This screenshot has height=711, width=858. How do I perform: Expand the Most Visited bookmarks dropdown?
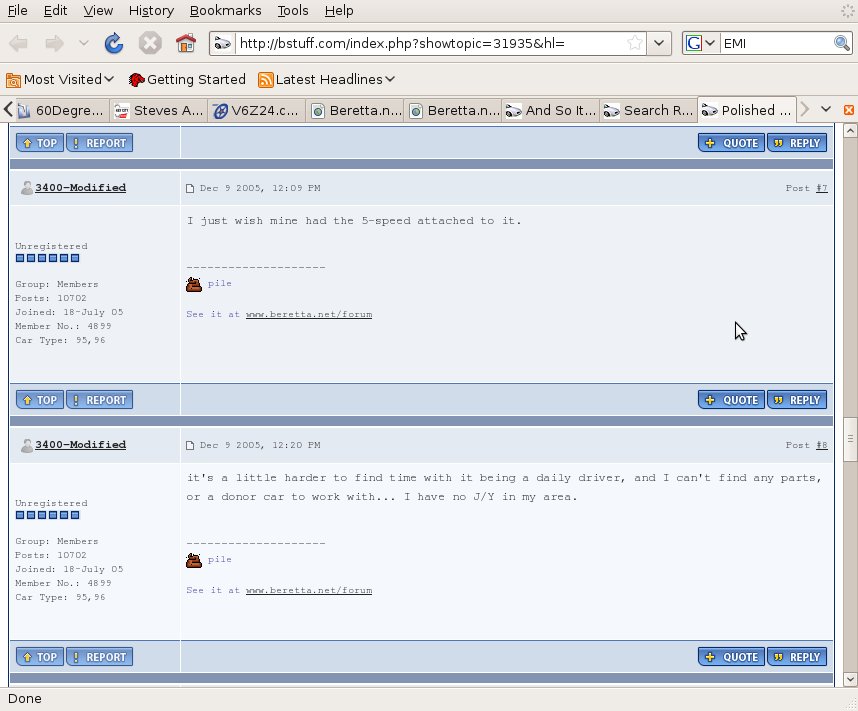pos(108,79)
